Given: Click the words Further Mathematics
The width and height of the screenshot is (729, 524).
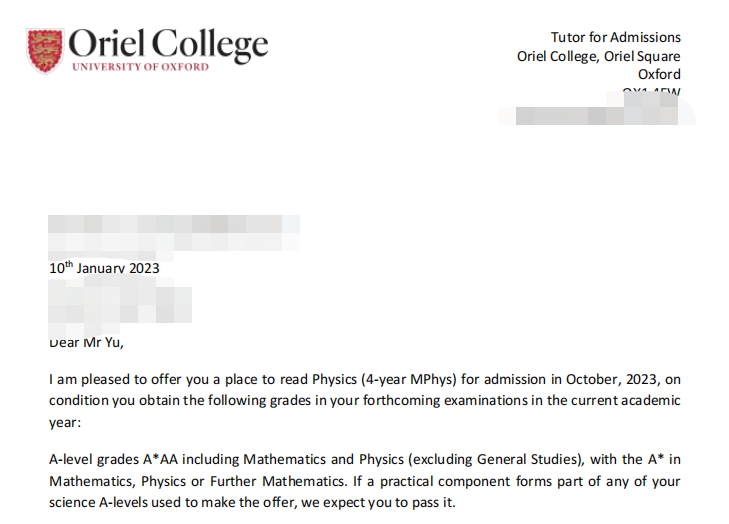Looking at the screenshot, I should point(278,481).
